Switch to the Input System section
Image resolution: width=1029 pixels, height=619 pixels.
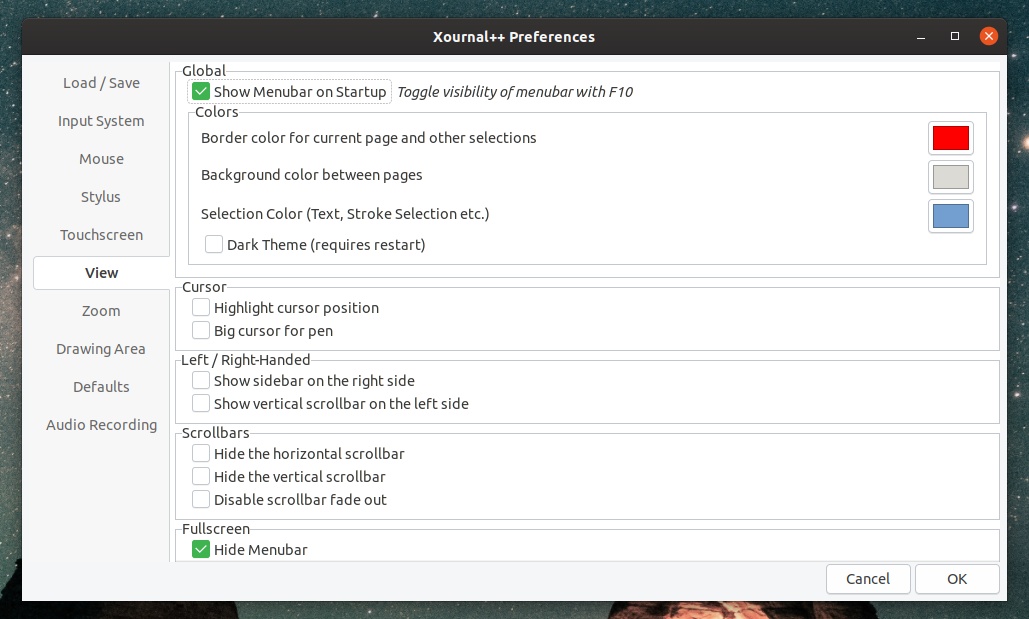(x=101, y=120)
